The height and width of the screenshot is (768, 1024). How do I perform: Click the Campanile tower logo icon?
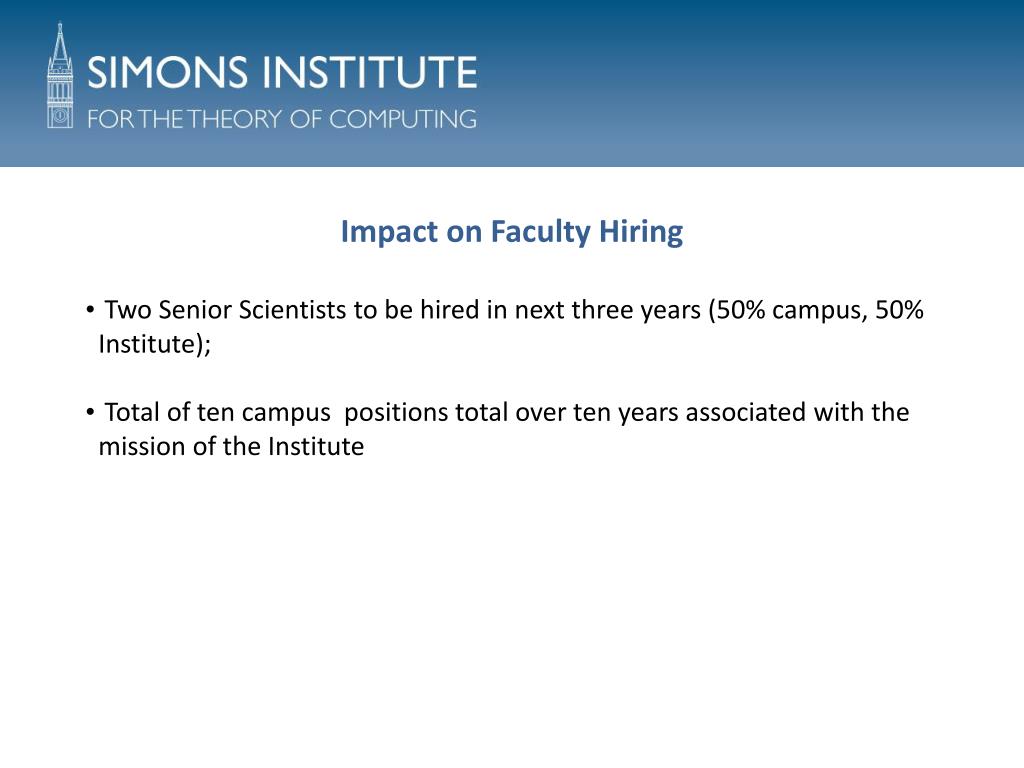[60, 75]
